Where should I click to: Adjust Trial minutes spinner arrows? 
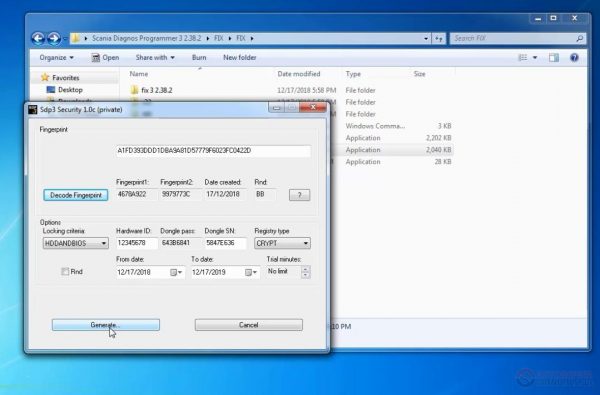pyautogui.click(x=305, y=272)
